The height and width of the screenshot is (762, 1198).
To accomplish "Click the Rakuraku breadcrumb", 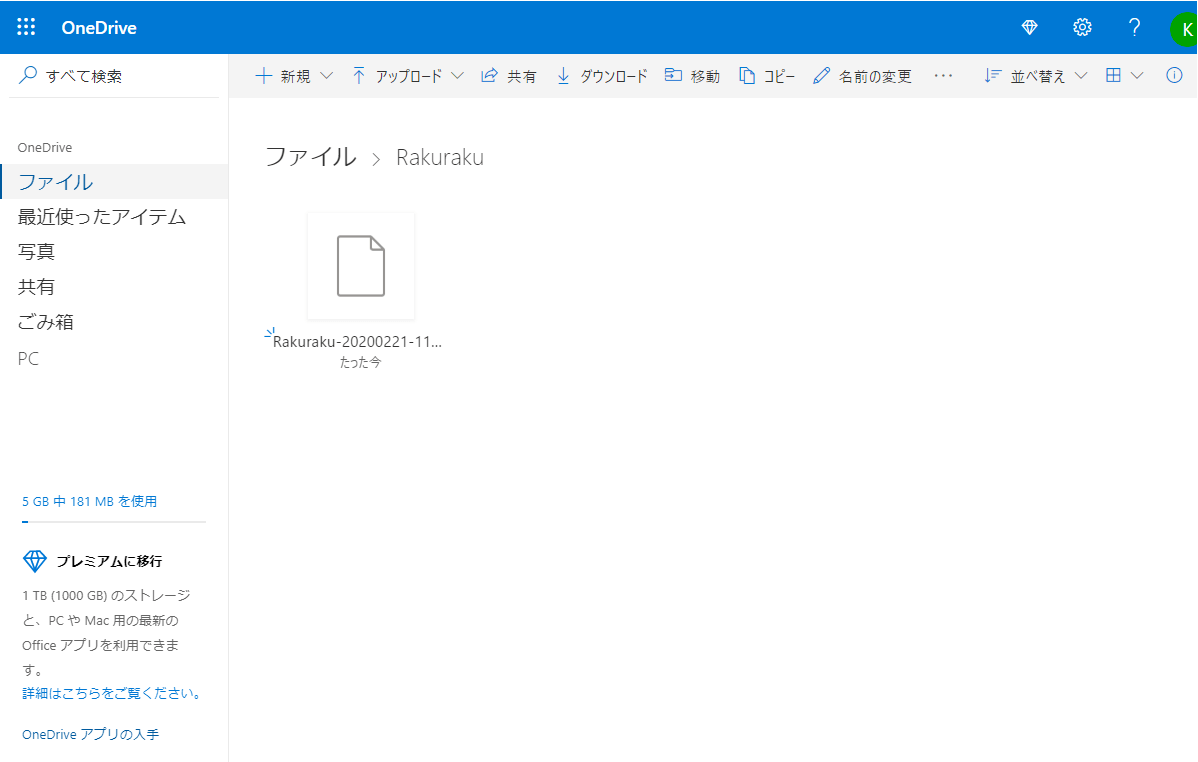I will [x=439, y=157].
